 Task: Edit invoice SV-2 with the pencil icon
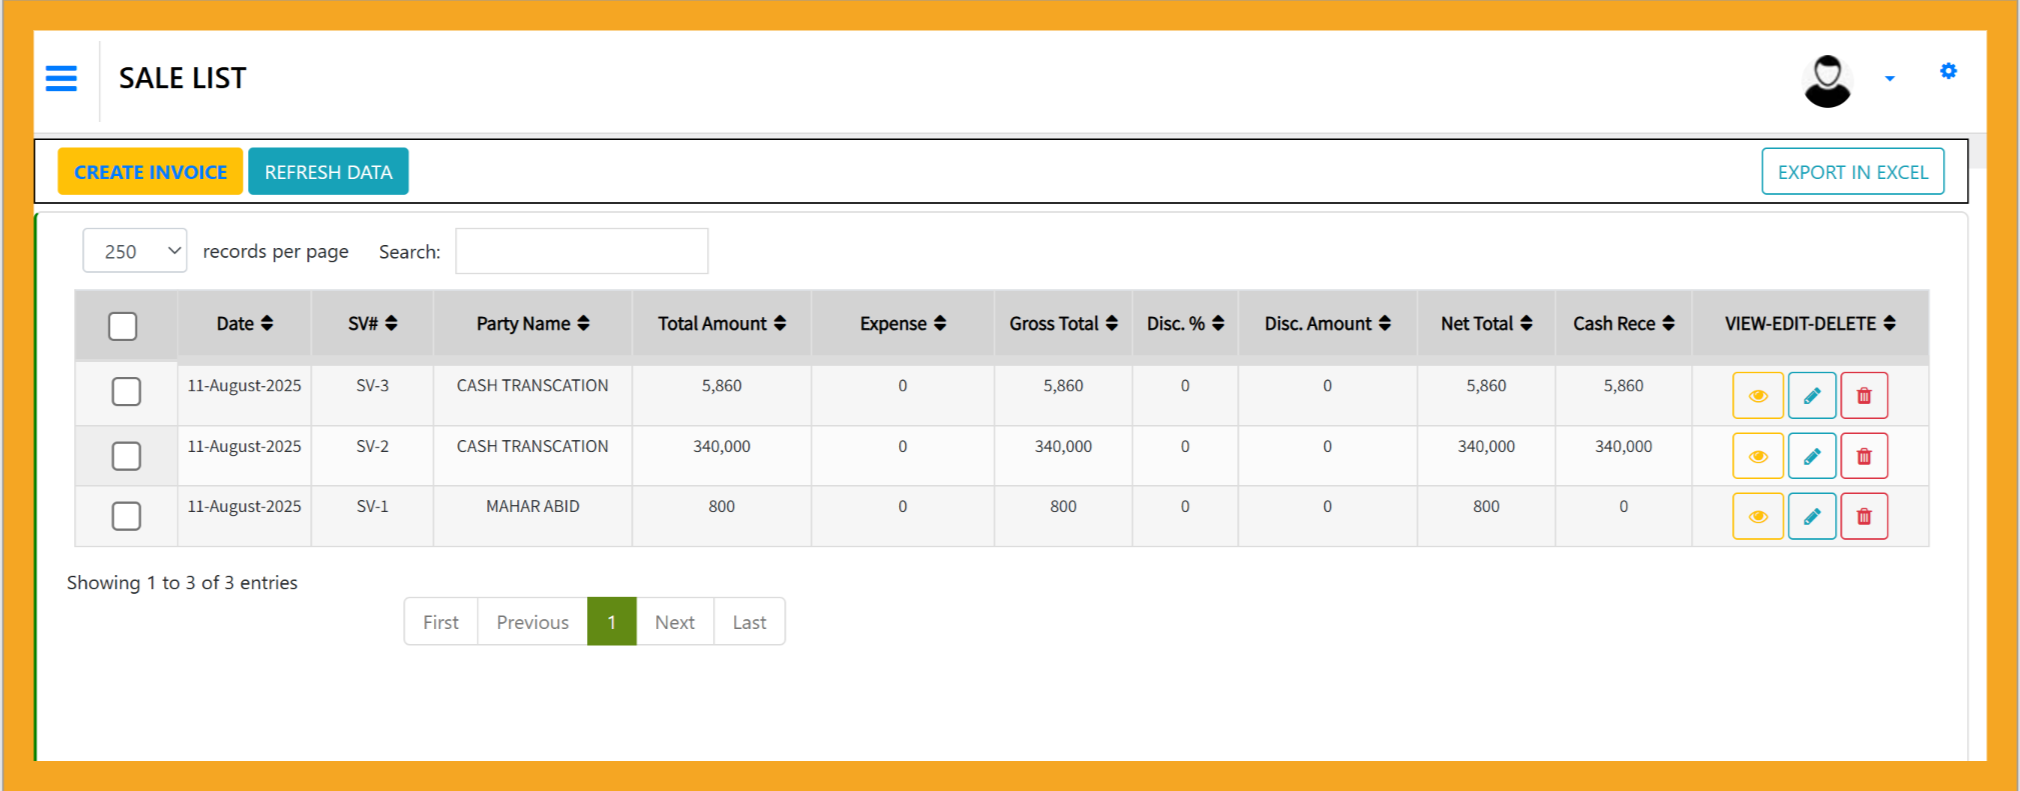pyautogui.click(x=1811, y=457)
